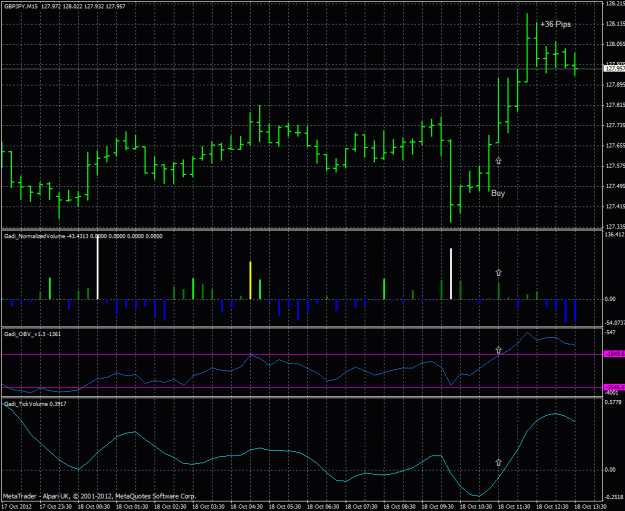Click price axis value 128.135

(x=615, y=24)
